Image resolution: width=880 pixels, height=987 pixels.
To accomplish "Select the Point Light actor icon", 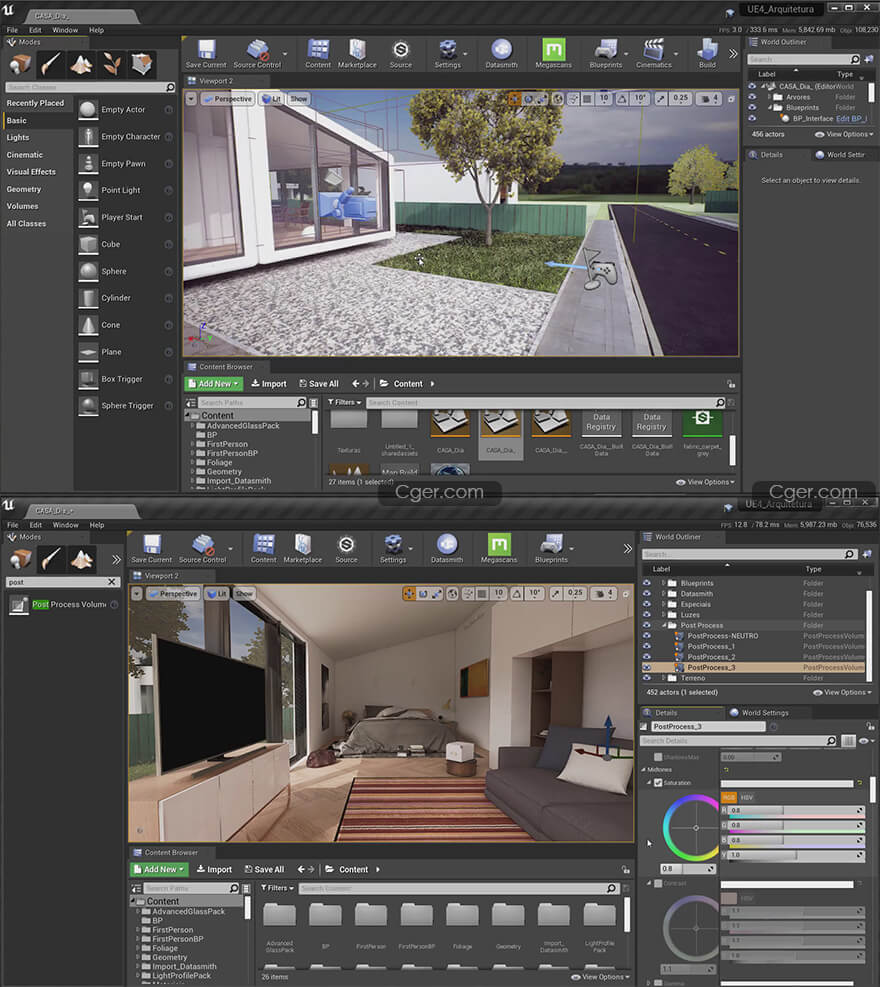I will point(88,190).
